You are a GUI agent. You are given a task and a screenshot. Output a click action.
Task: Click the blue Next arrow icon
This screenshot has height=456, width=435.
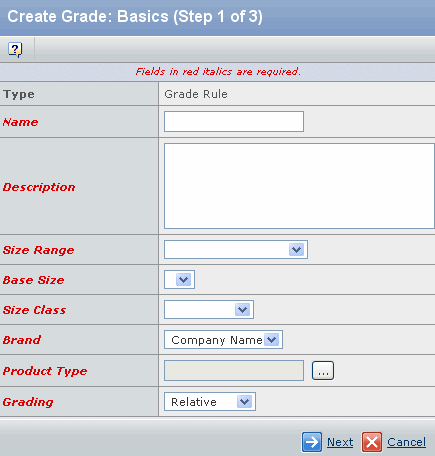pyautogui.click(x=312, y=442)
